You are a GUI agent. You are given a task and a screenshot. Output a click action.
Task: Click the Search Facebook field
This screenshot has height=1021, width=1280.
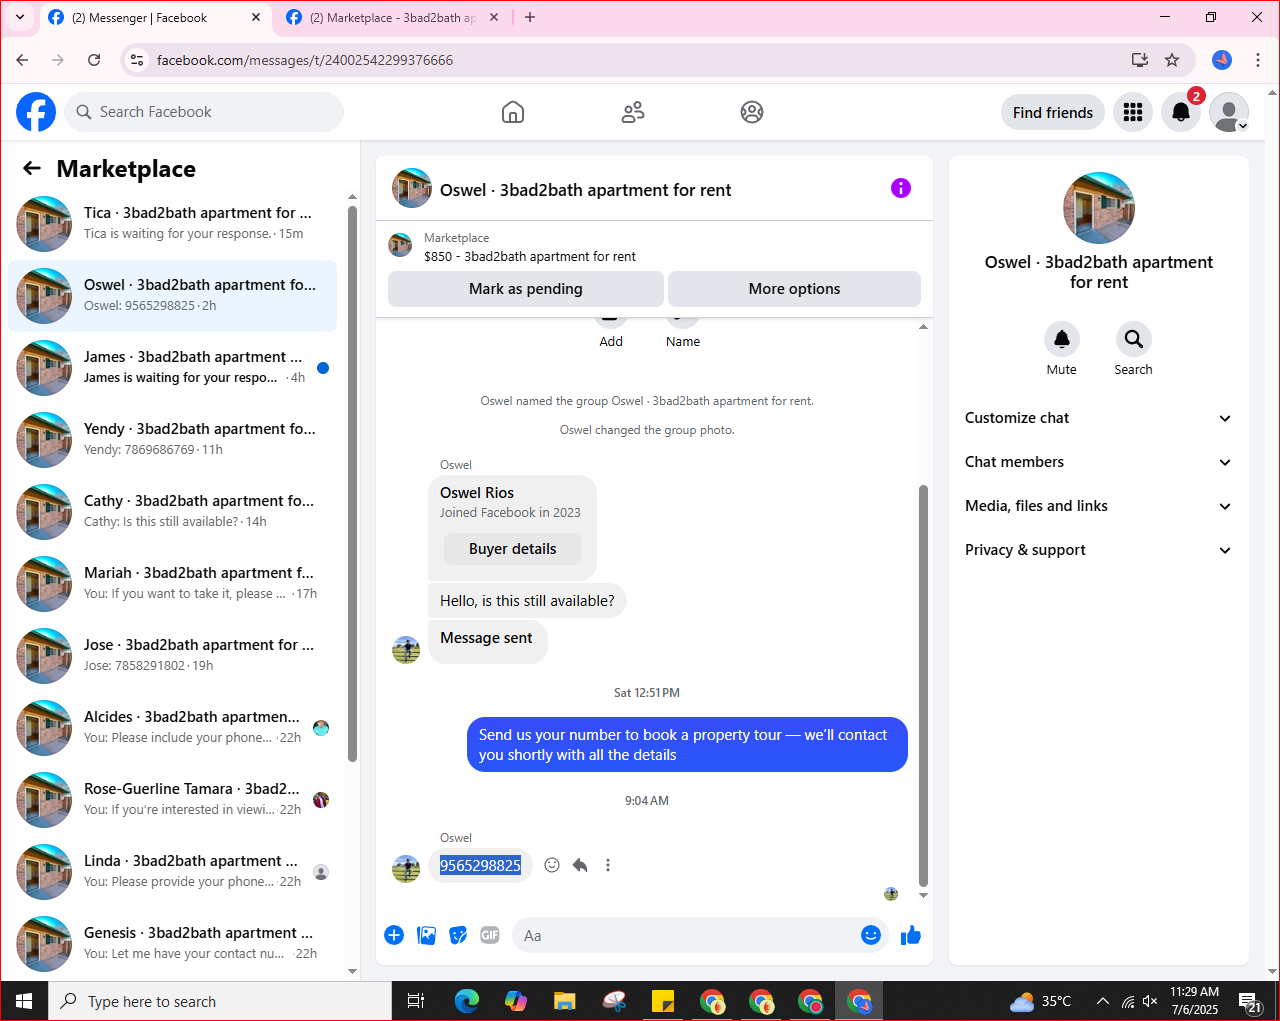(204, 112)
